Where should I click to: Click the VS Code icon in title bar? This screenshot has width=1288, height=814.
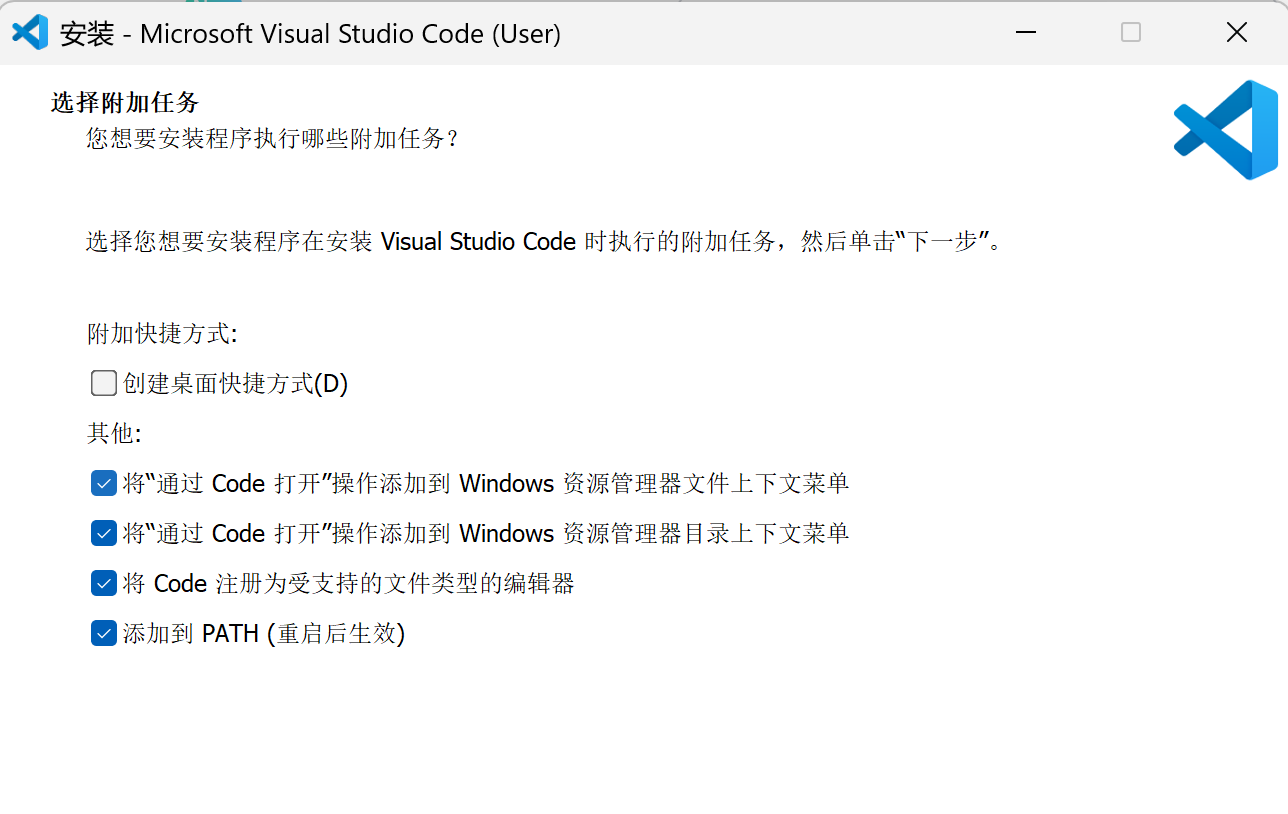tap(30, 32)
